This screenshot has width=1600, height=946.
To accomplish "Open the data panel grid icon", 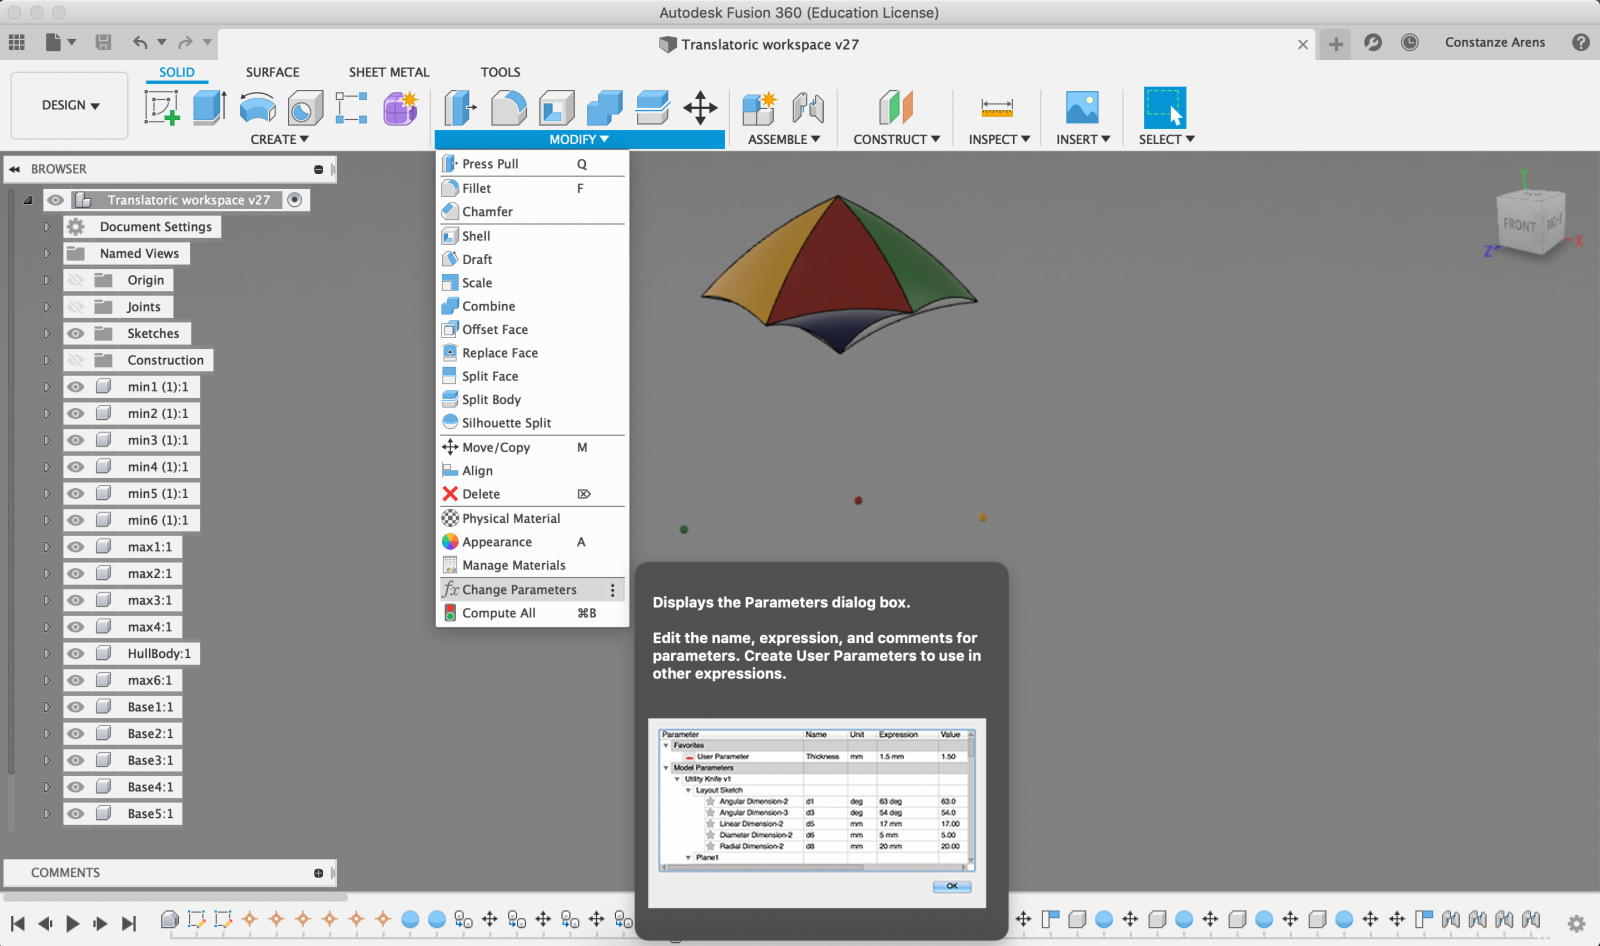I will (17, 42).
